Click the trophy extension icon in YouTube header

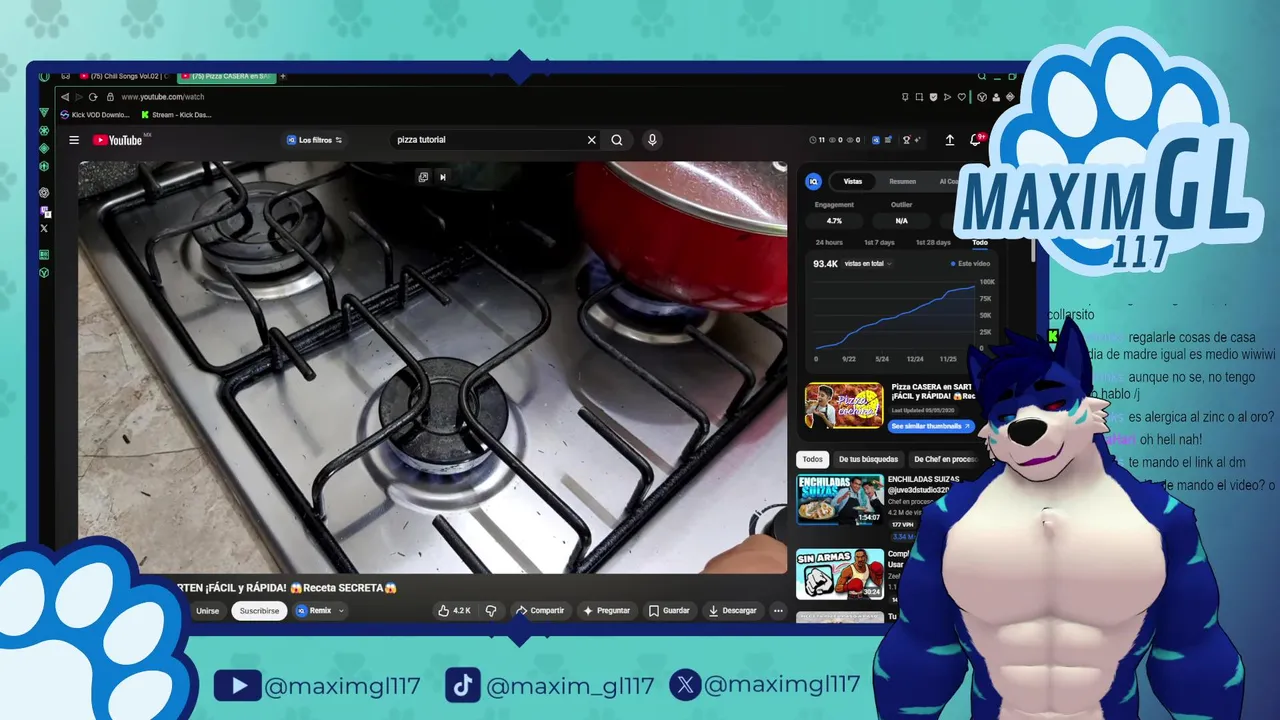point(907,140)
